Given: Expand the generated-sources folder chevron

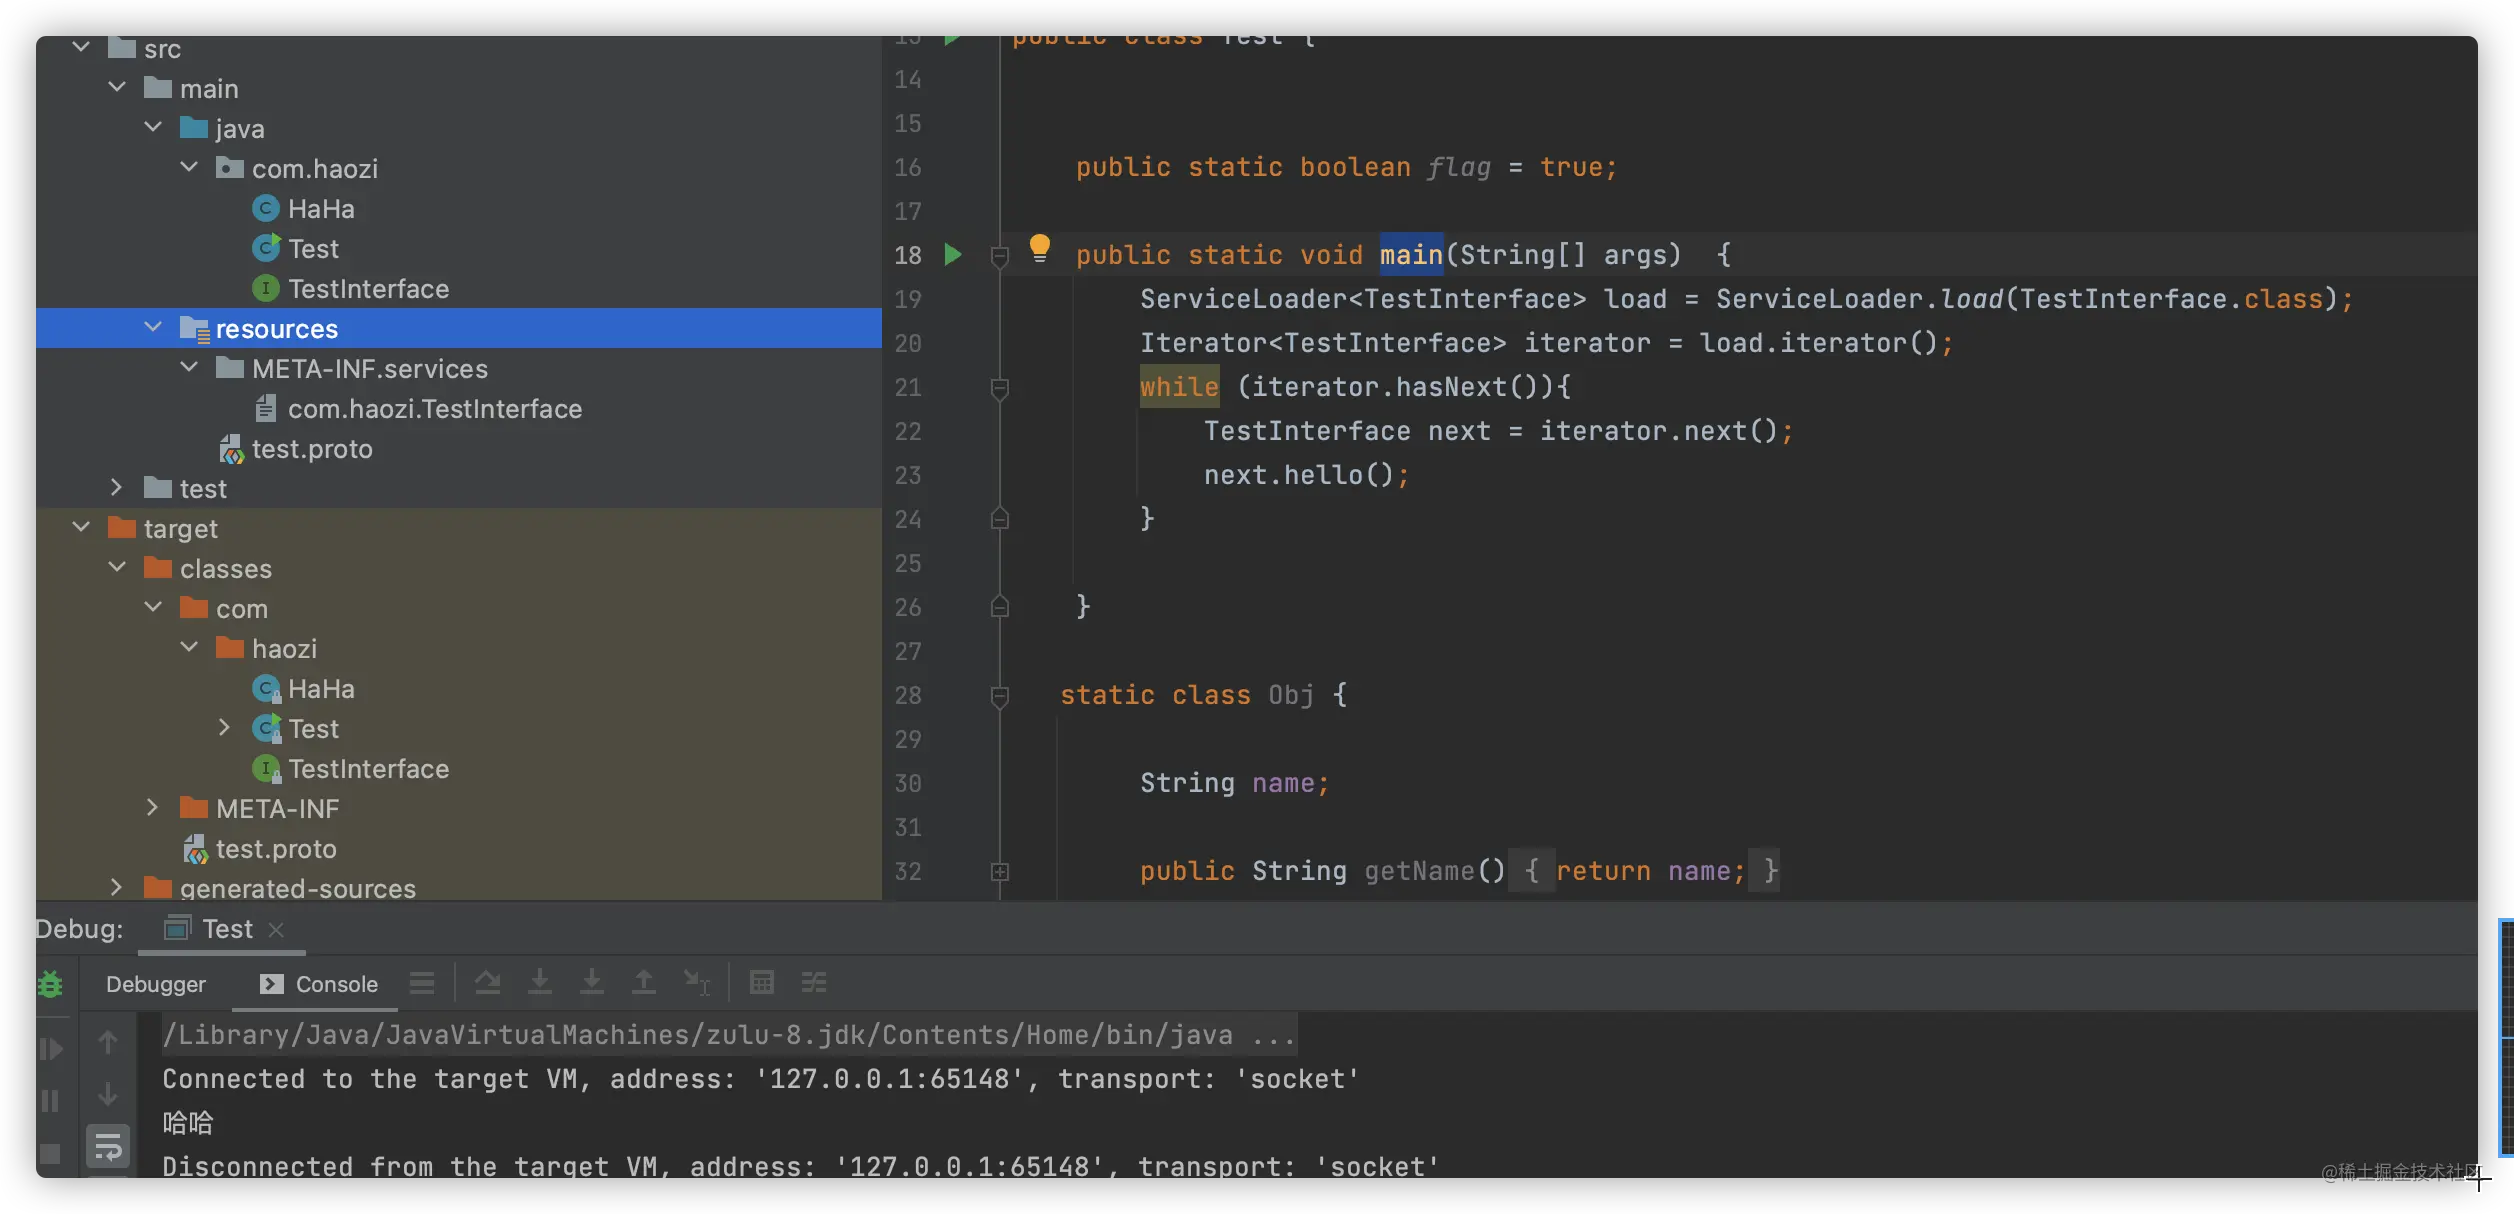Looking at the screenshot, I should pos(116,887).
